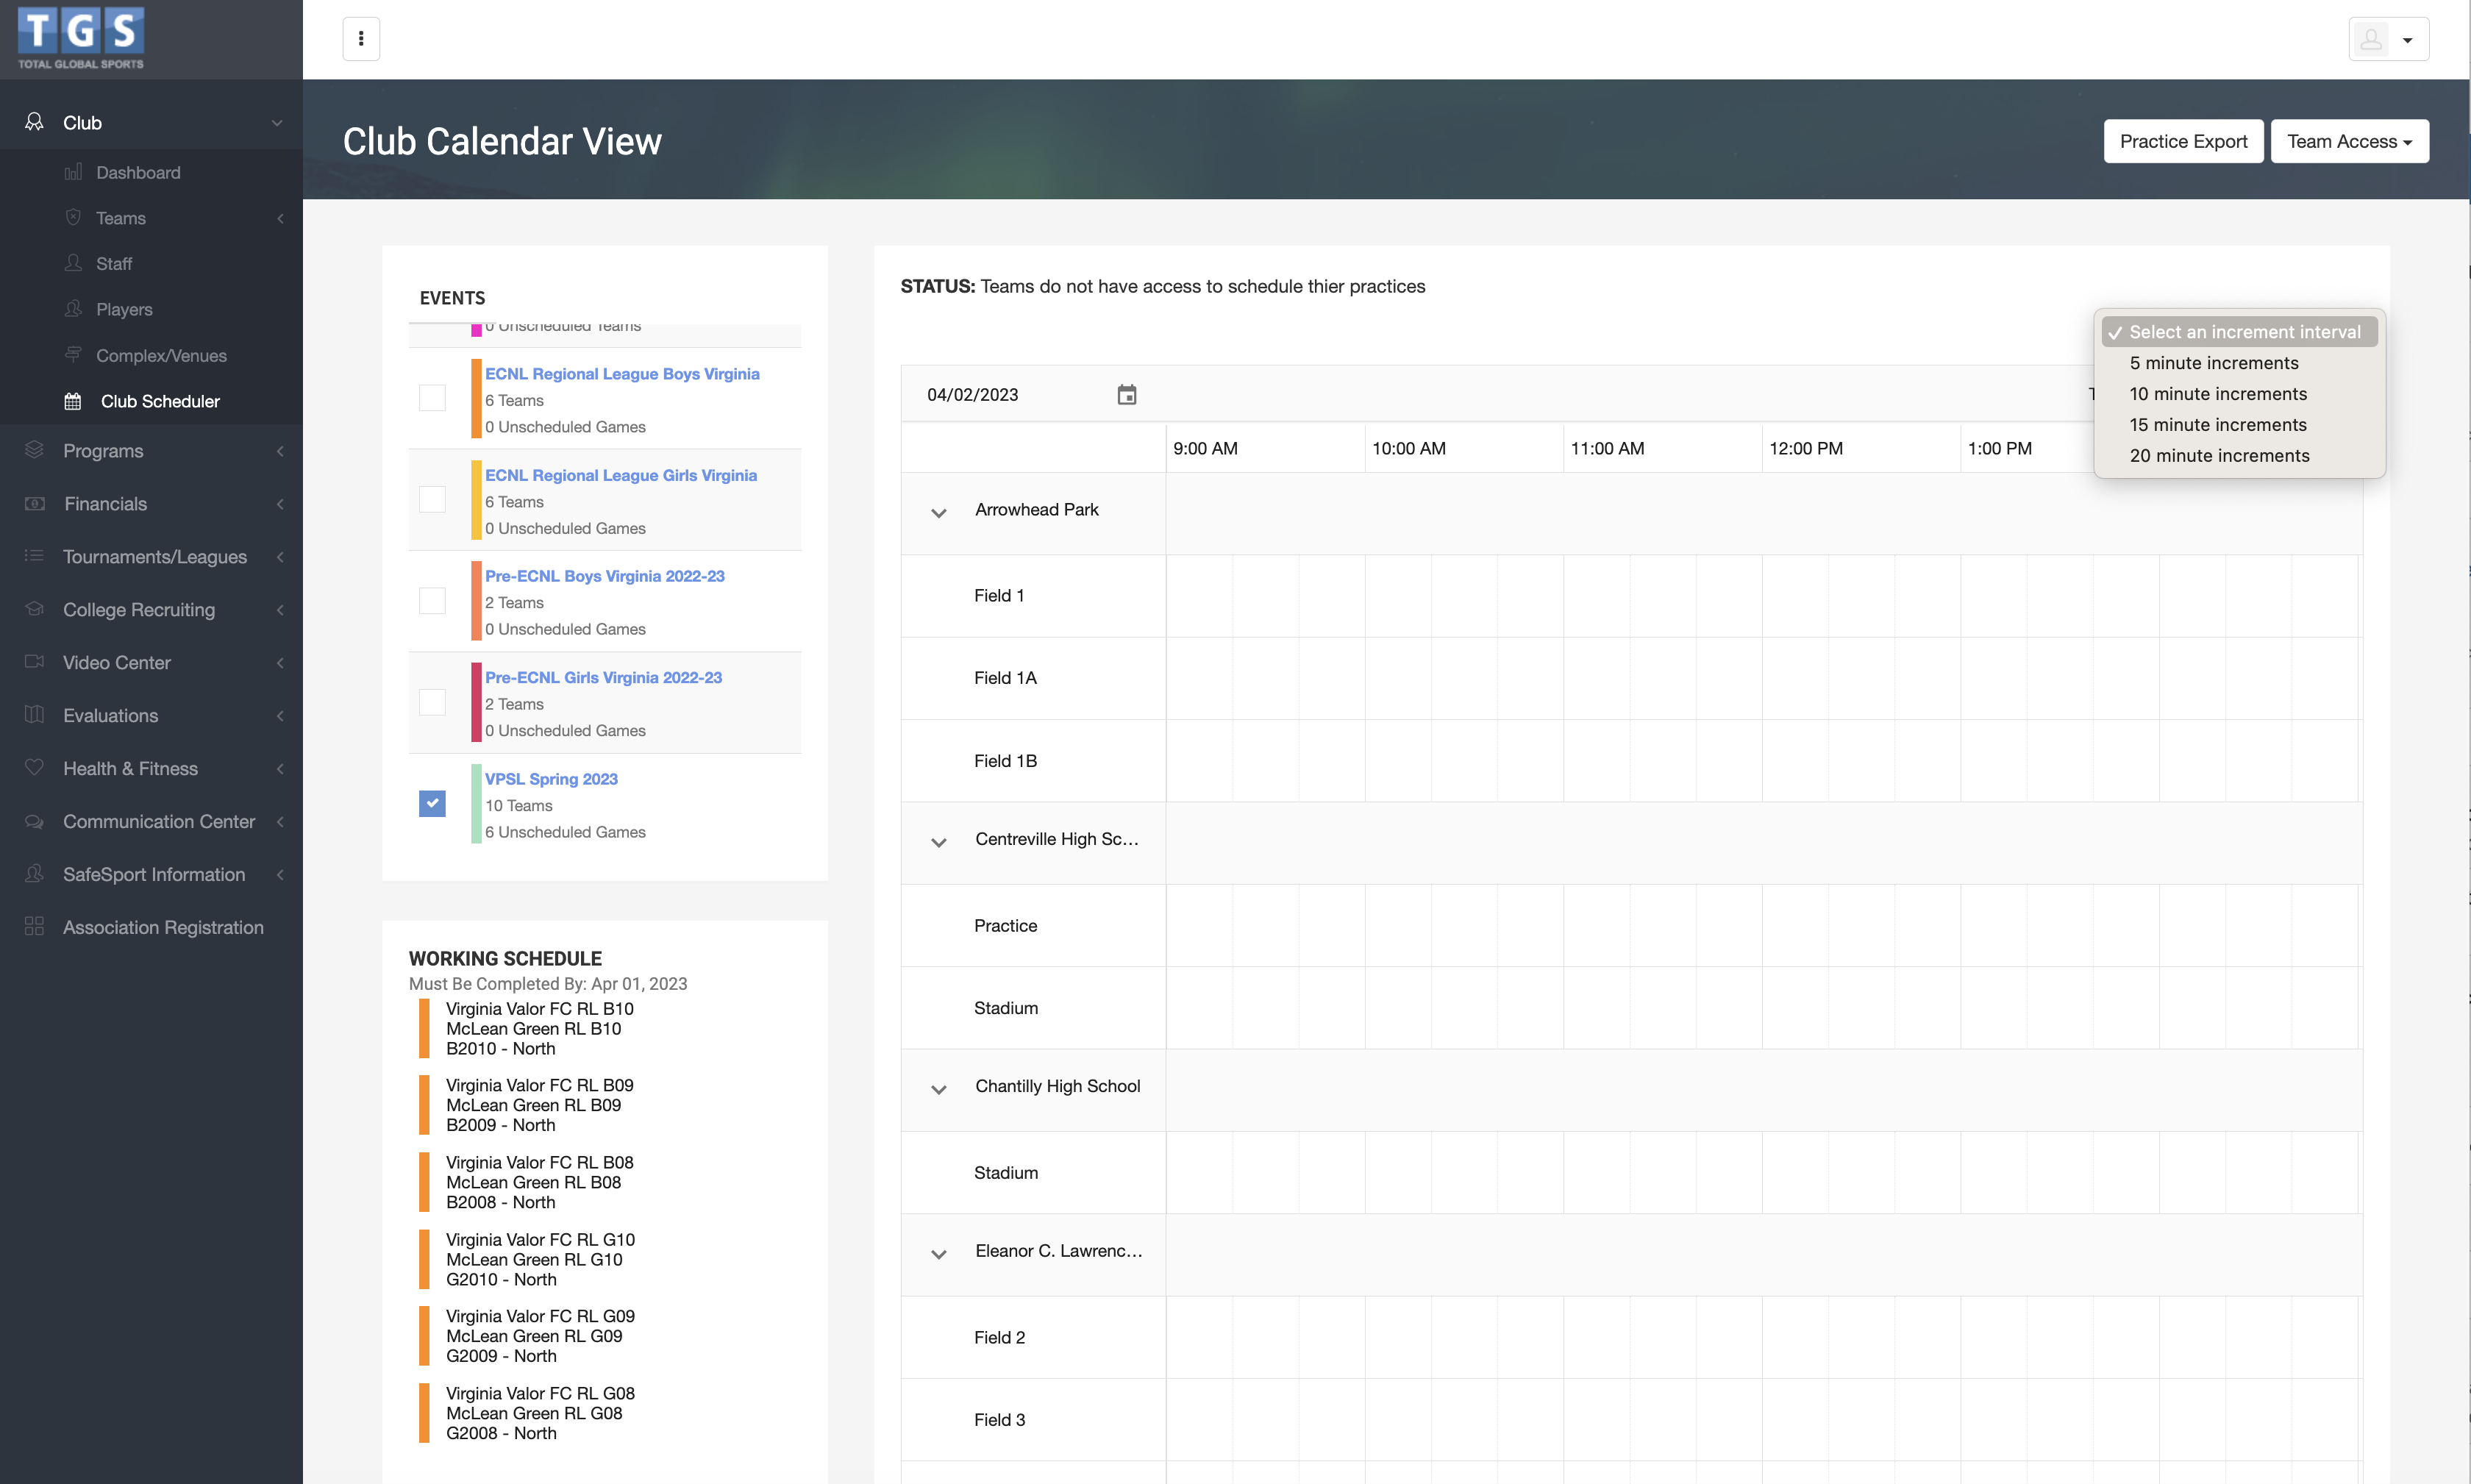Viewport: 2471px width, 1484px height.
Task: Collapse the Chantilly High School venue
Action: 938,1089
